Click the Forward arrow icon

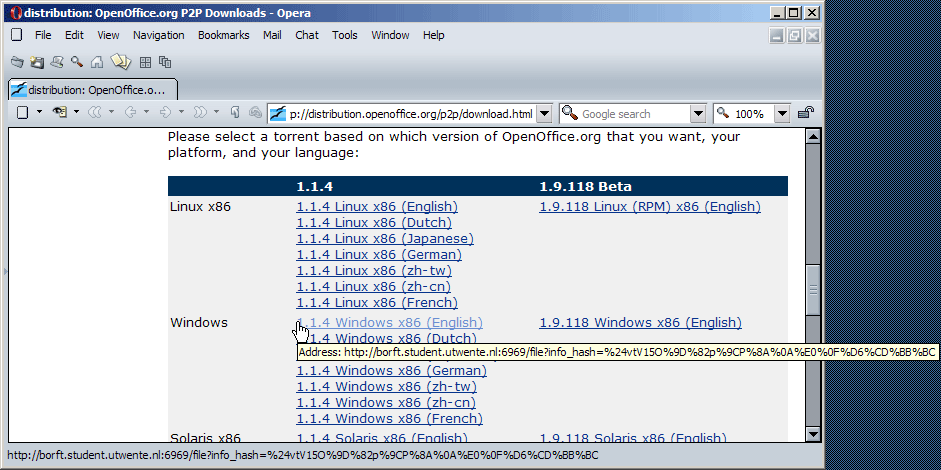pos(165,112)
